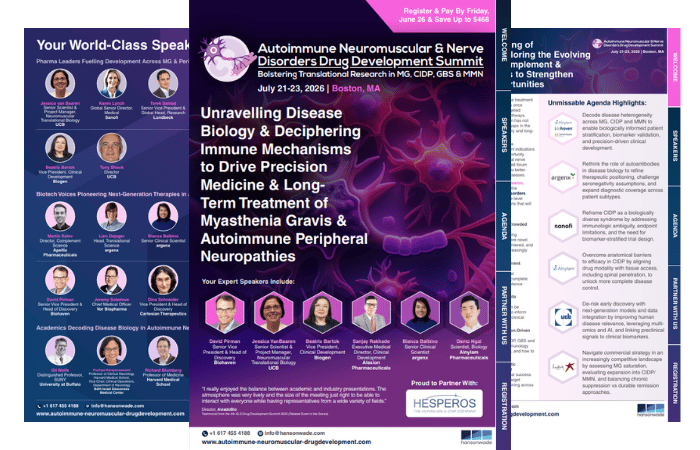
Task: Select Jessica VanBaaren's hexagon photo on the cover
Action: (273, 312)
